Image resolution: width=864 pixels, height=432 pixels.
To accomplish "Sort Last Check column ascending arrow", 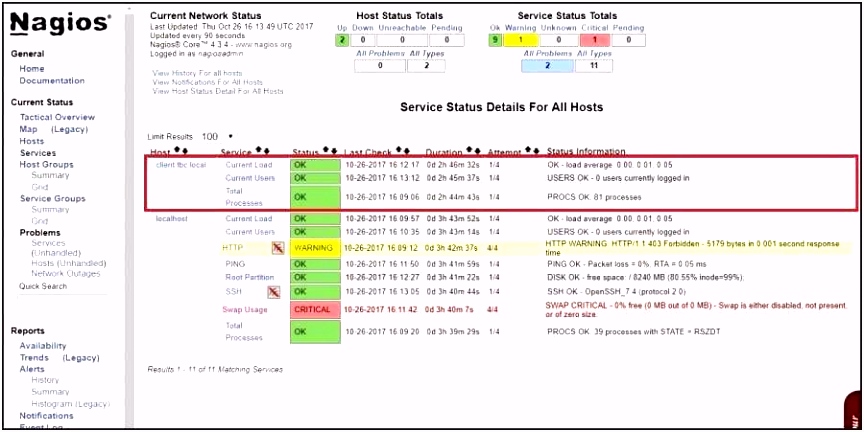I will coord(399,150).
